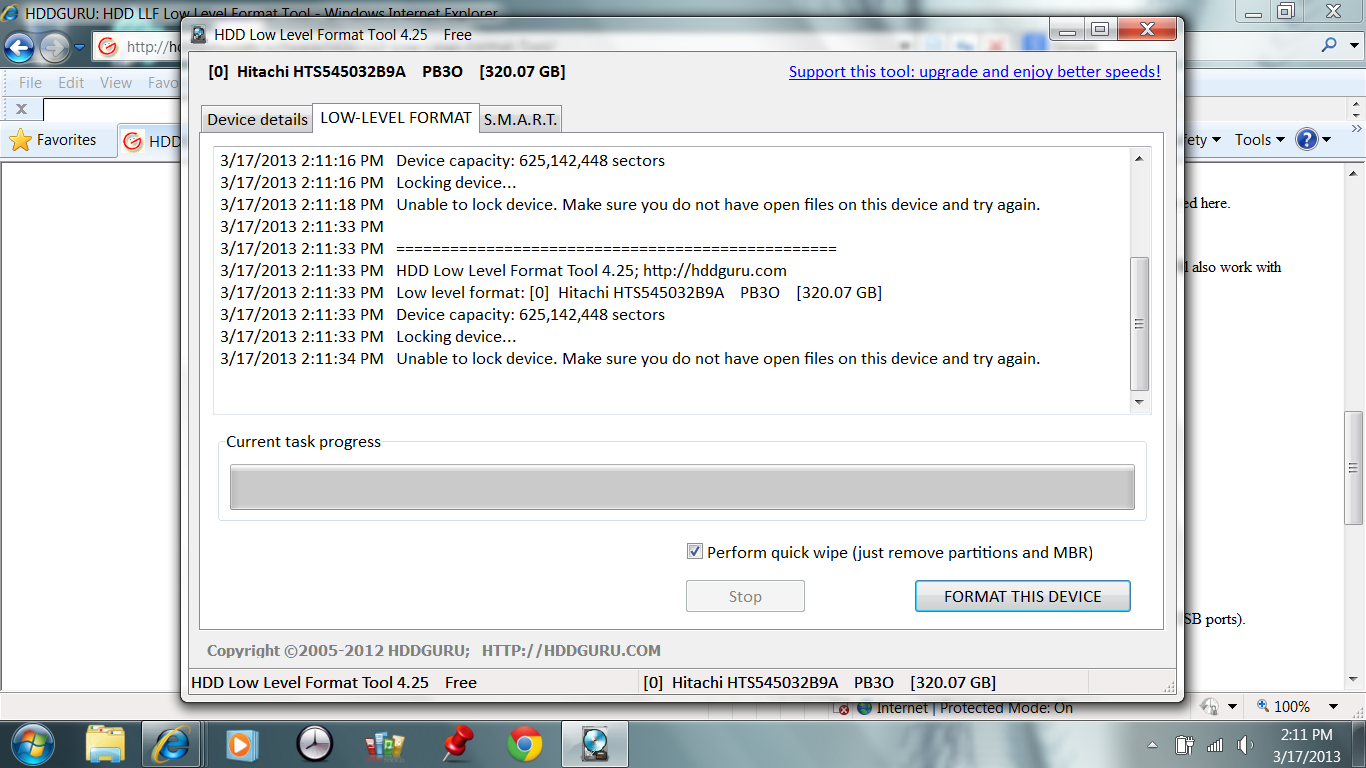This screenshot has width=1366, height=768.
Task: Maximize the HDD Low Level Format Tool window
Action: [x=1099, y=31]
